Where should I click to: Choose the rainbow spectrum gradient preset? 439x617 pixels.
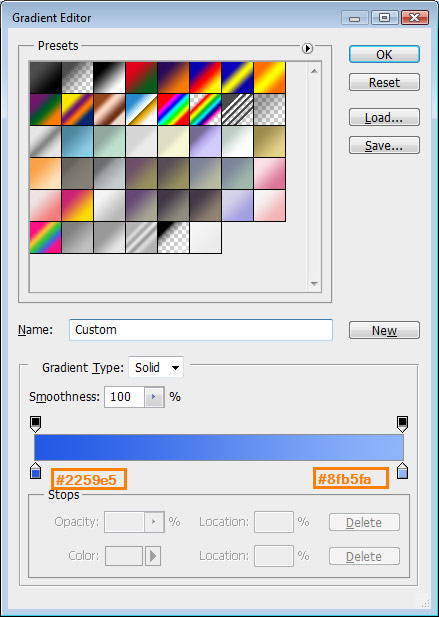173,109
